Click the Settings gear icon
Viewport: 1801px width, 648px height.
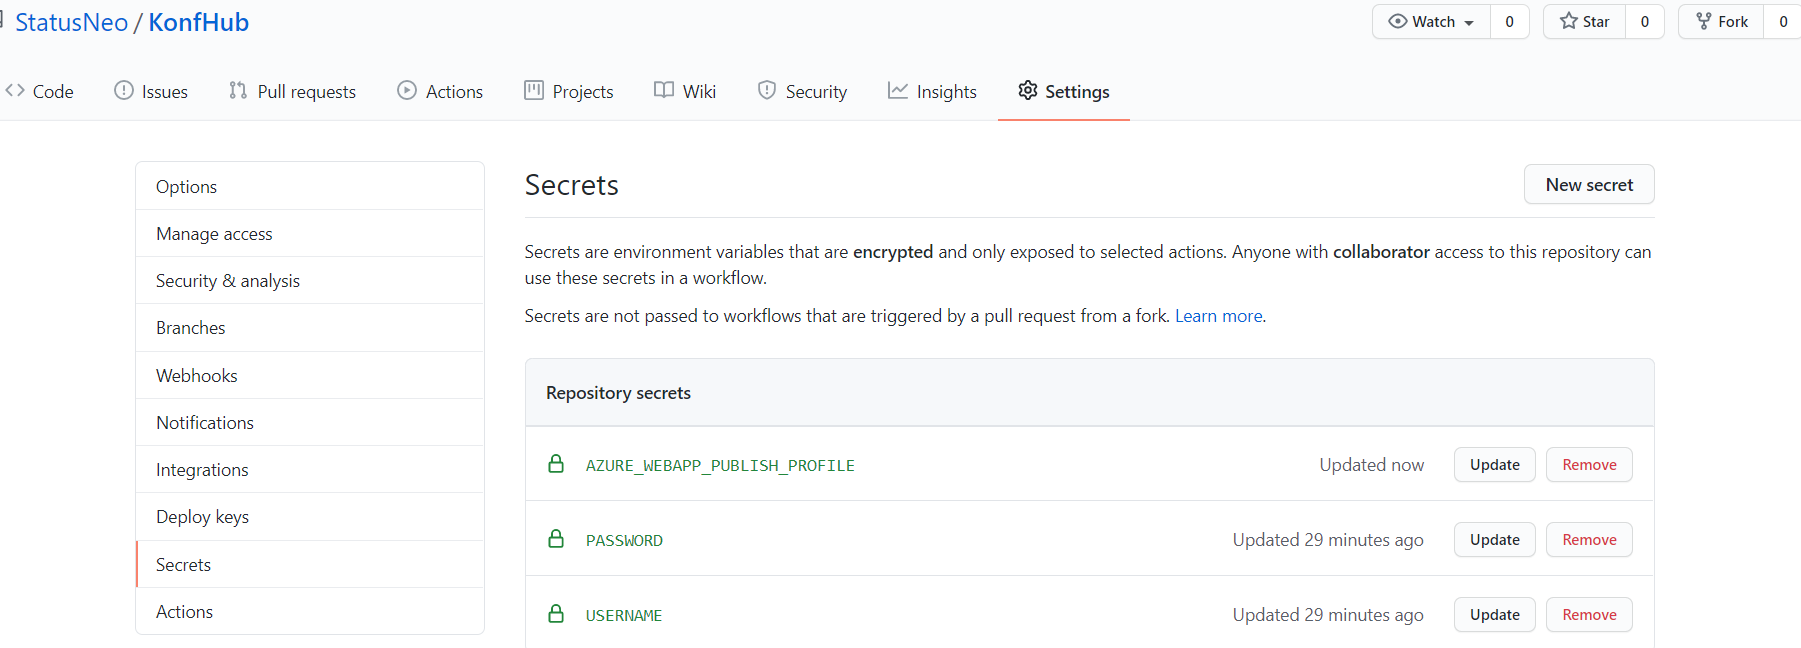[x=1028, y=91]
